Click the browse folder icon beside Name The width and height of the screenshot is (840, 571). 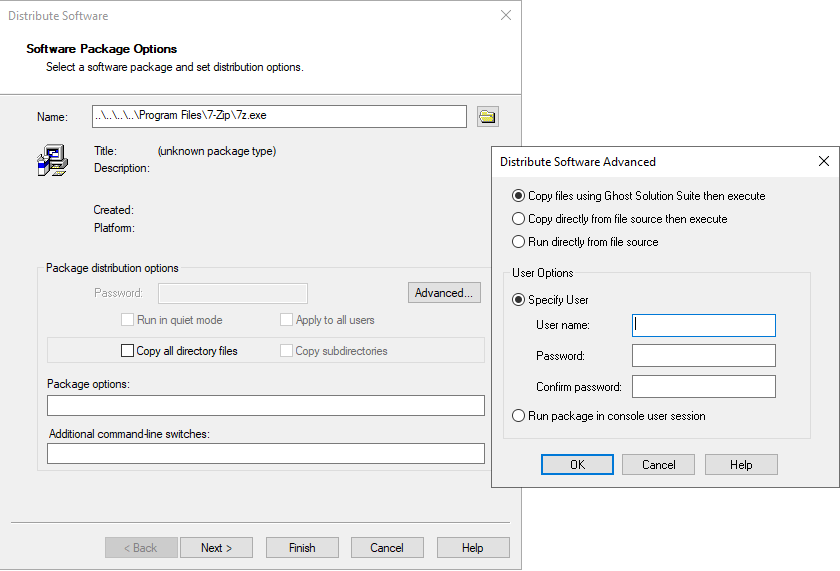(487, 117)
